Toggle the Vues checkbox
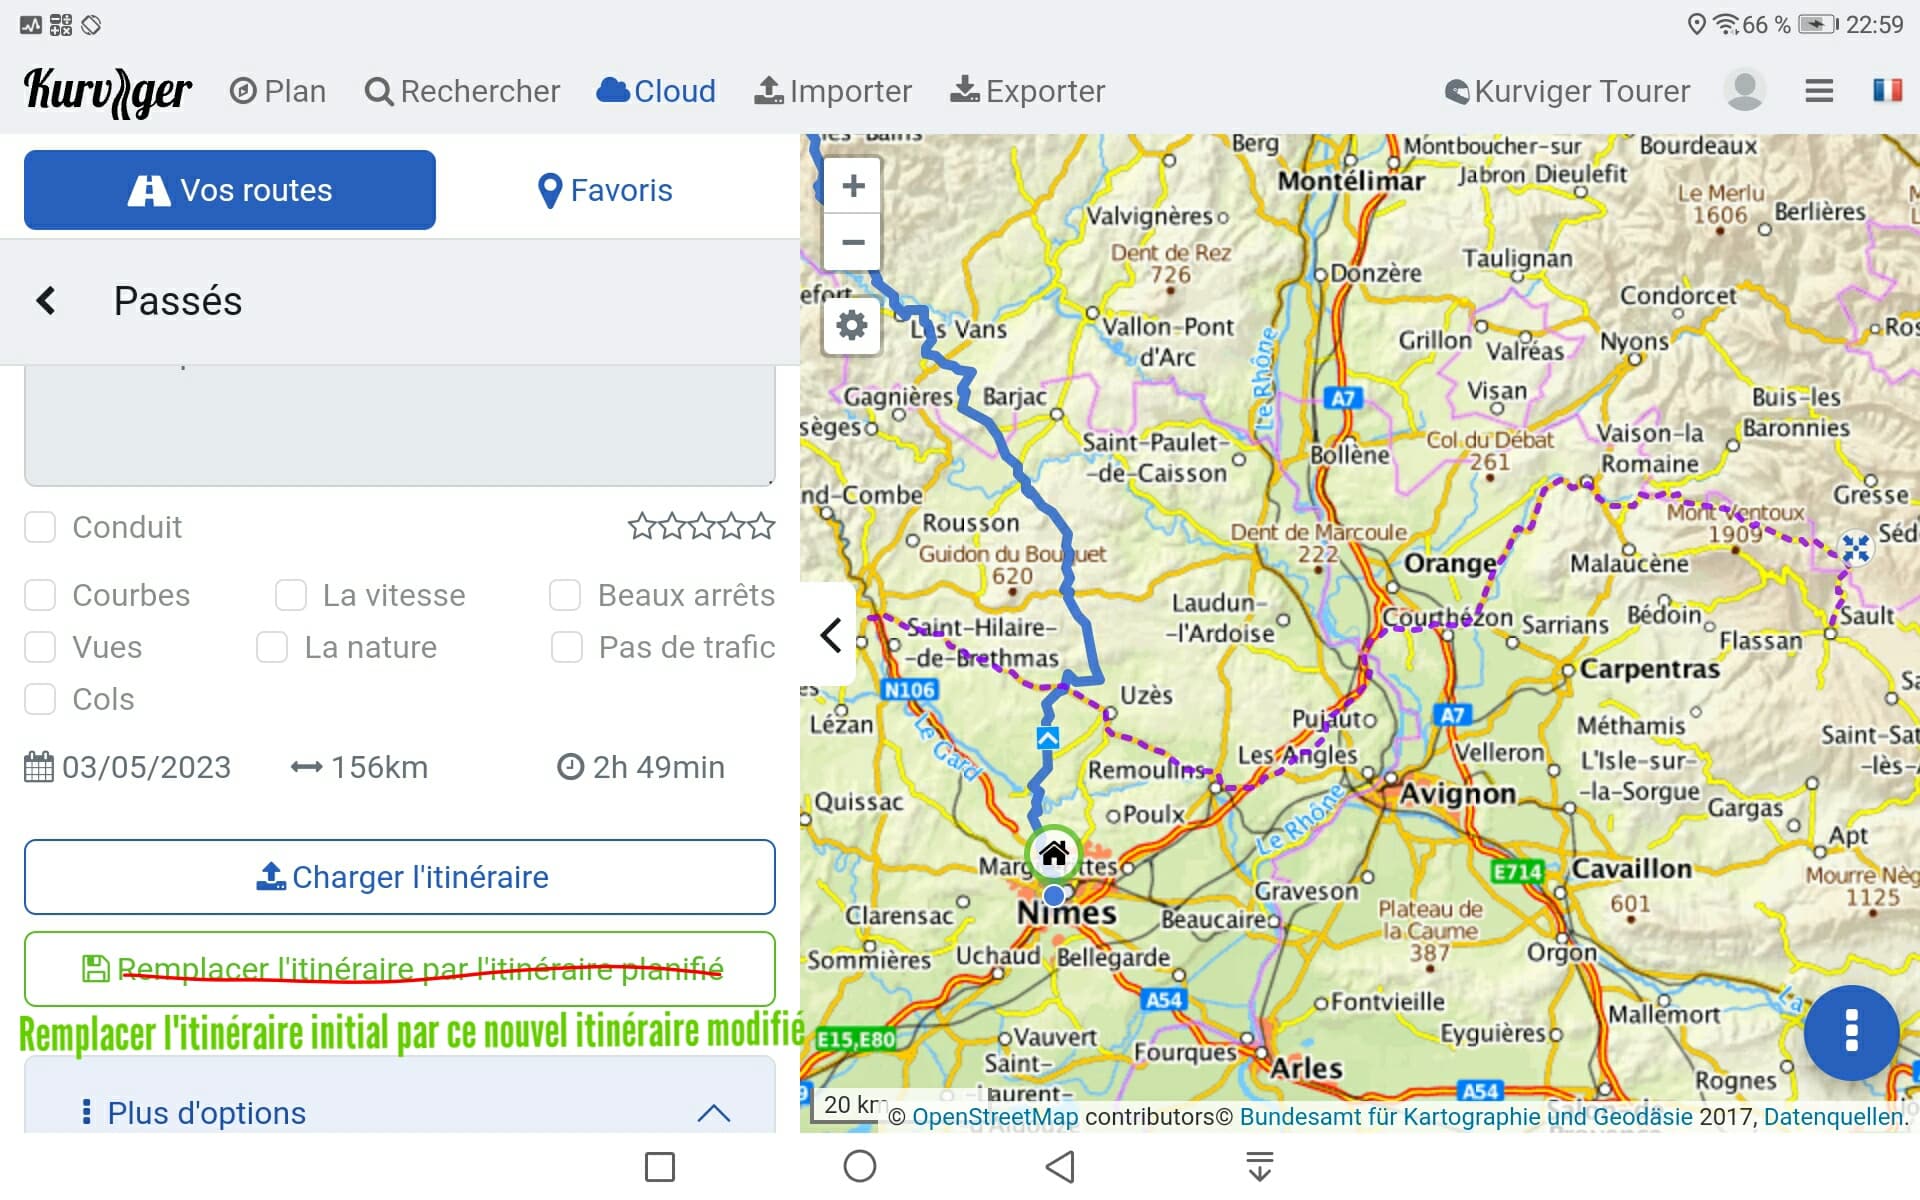The image size is (1920, 1200). pos(40,647)
